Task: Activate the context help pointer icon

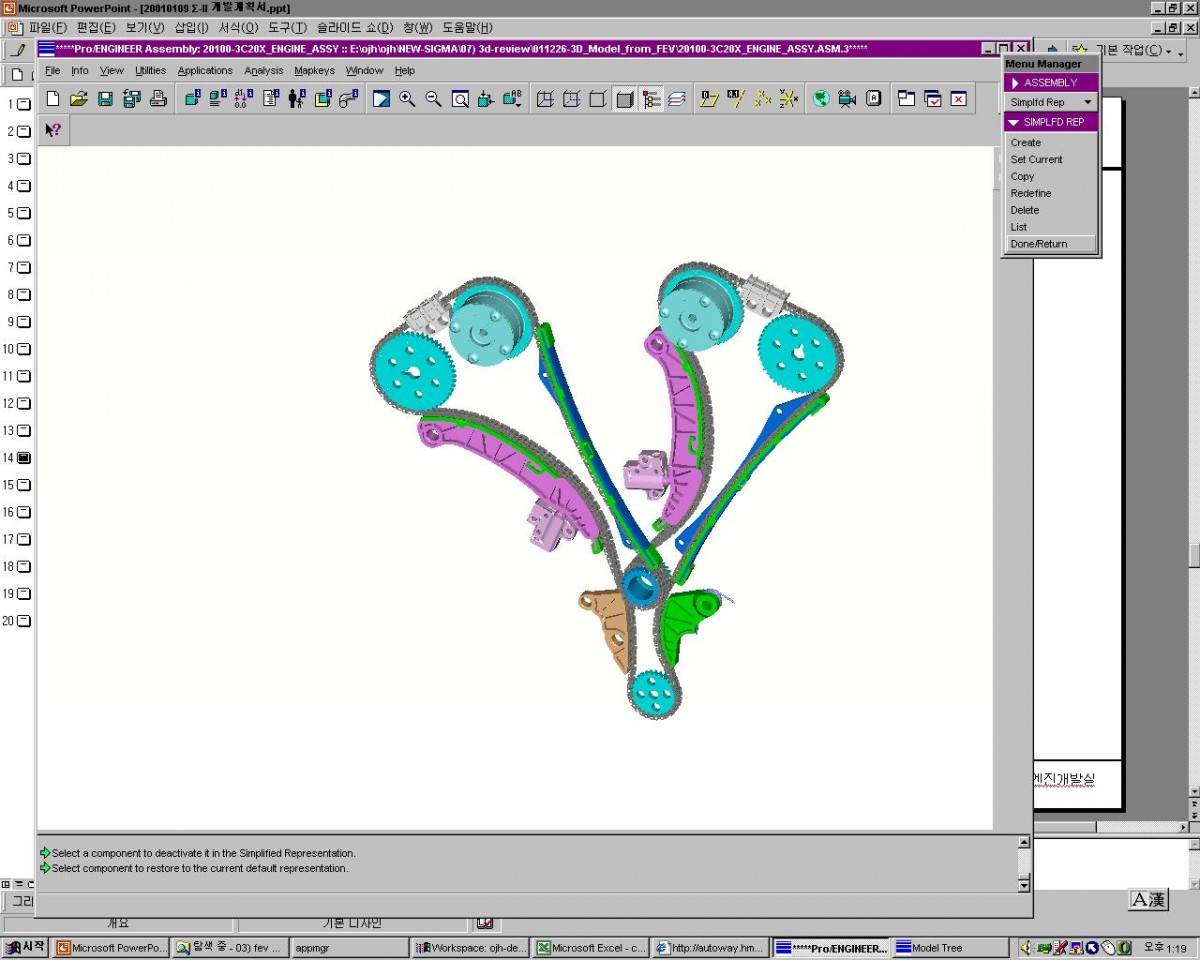Action: click(x=53, y=129)
